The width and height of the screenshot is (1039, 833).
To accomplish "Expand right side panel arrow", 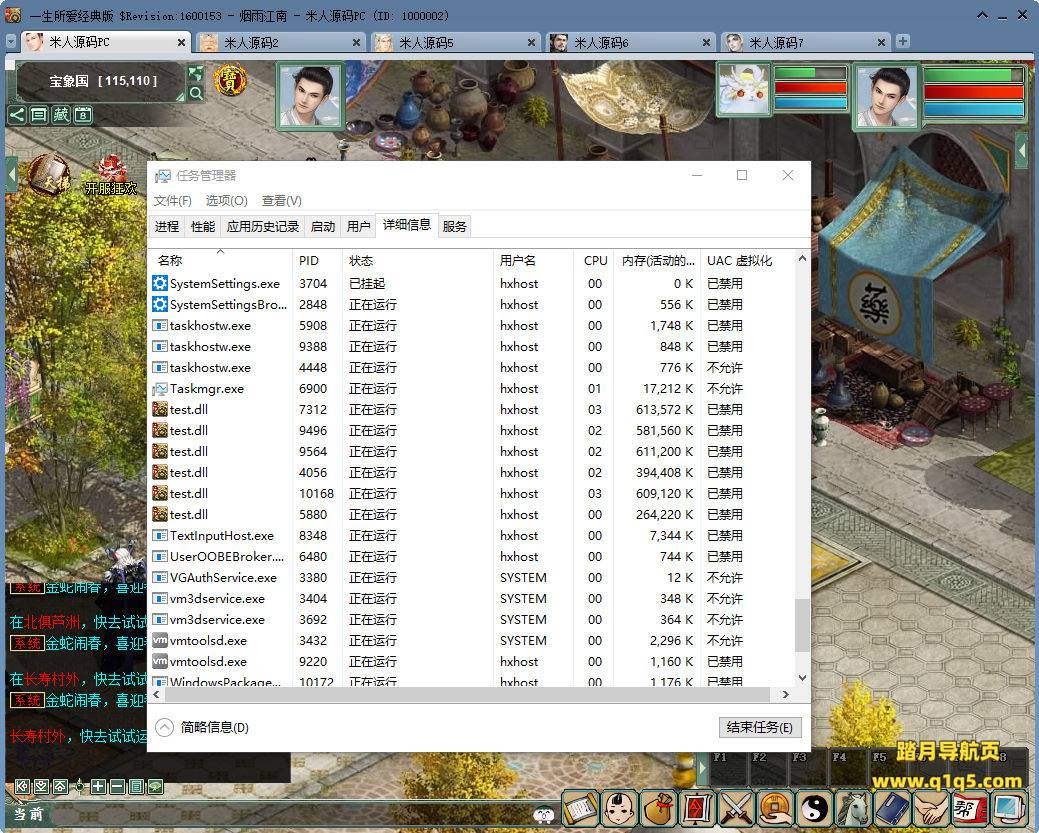I will 1021,150.
